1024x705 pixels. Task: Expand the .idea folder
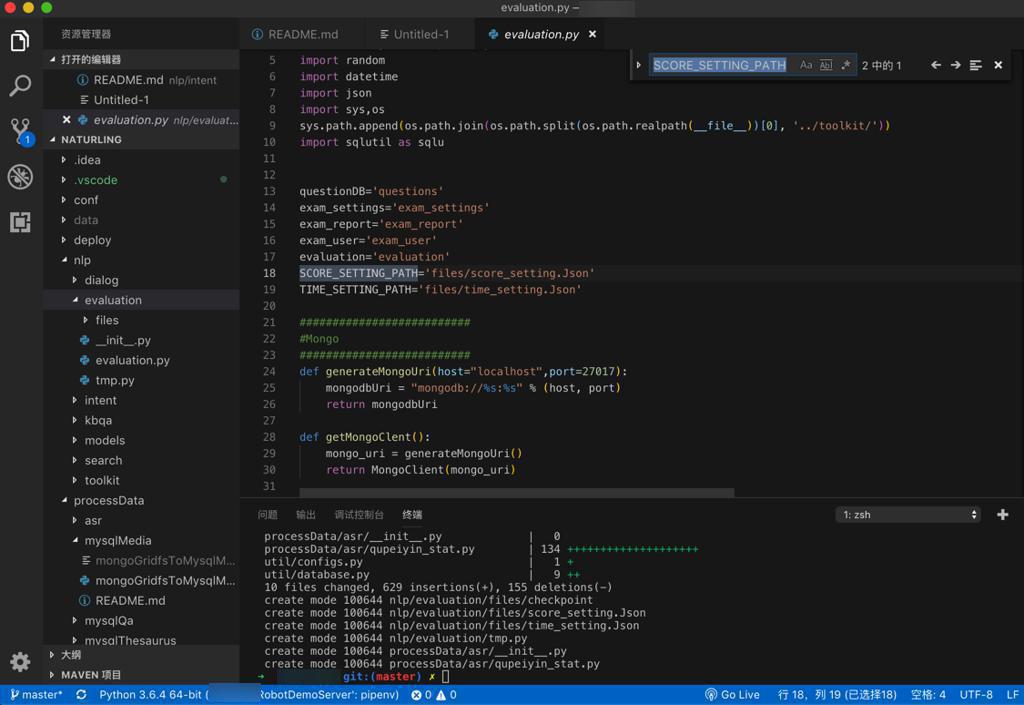pos(141,160)
